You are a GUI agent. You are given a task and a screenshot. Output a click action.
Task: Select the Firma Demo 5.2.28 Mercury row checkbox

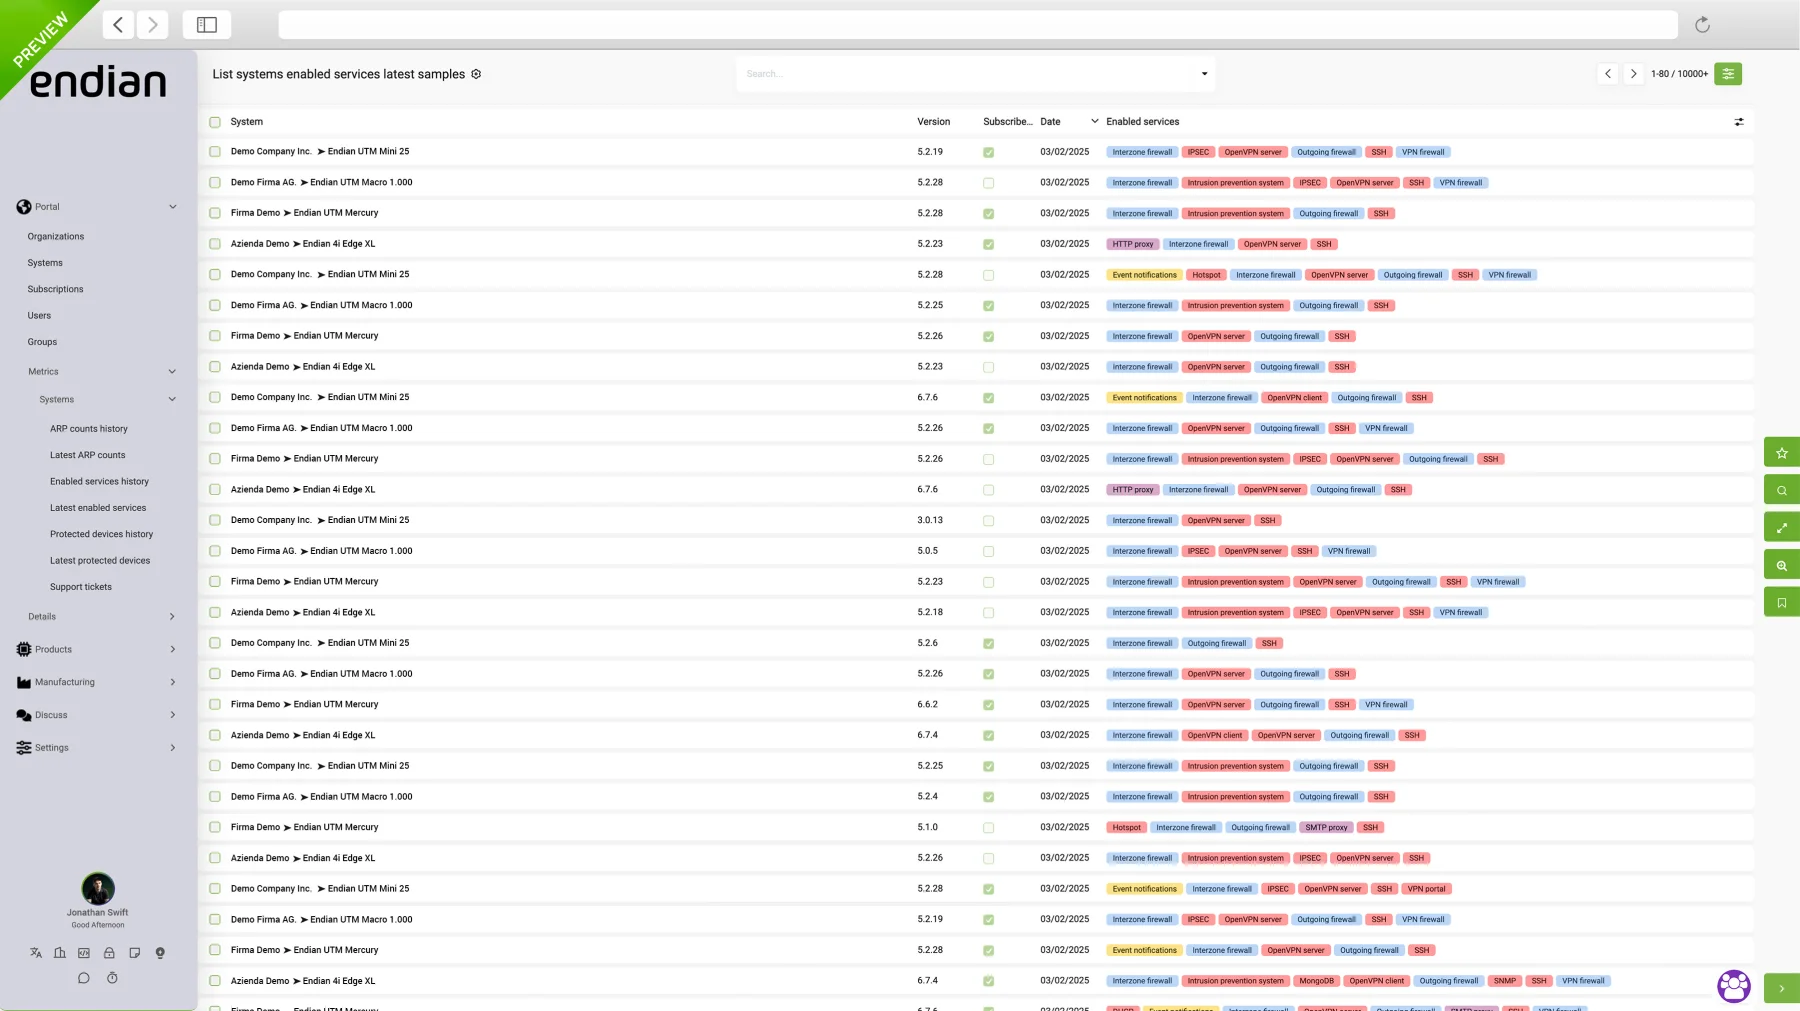[215, 213]
